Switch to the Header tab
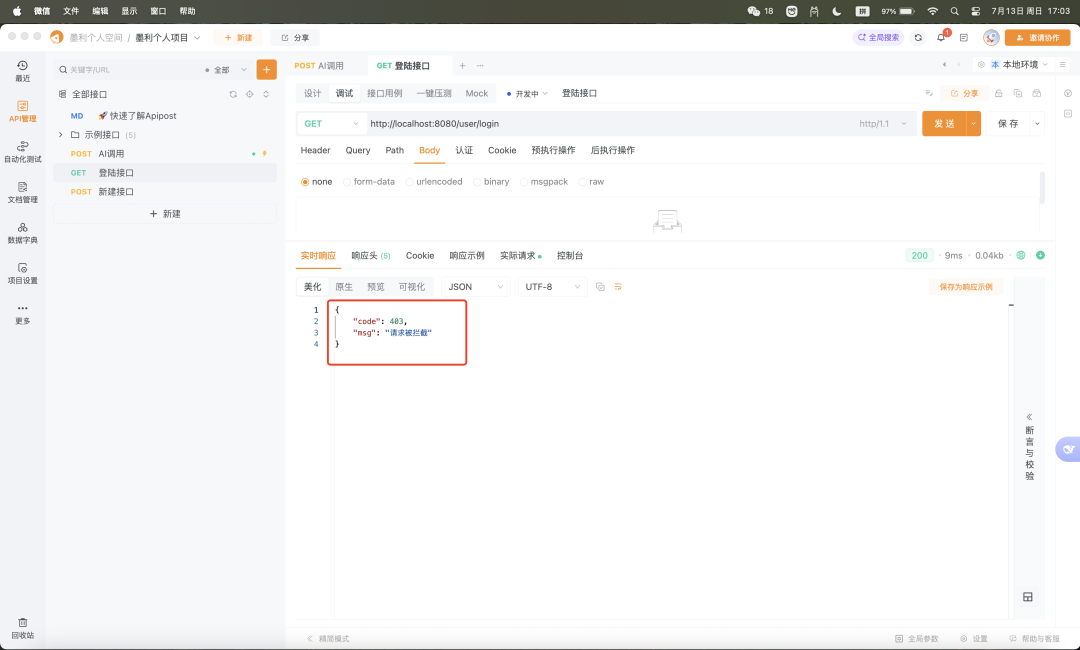The height and width of the screenshot is (650, 1080). [x=315, y=150]
